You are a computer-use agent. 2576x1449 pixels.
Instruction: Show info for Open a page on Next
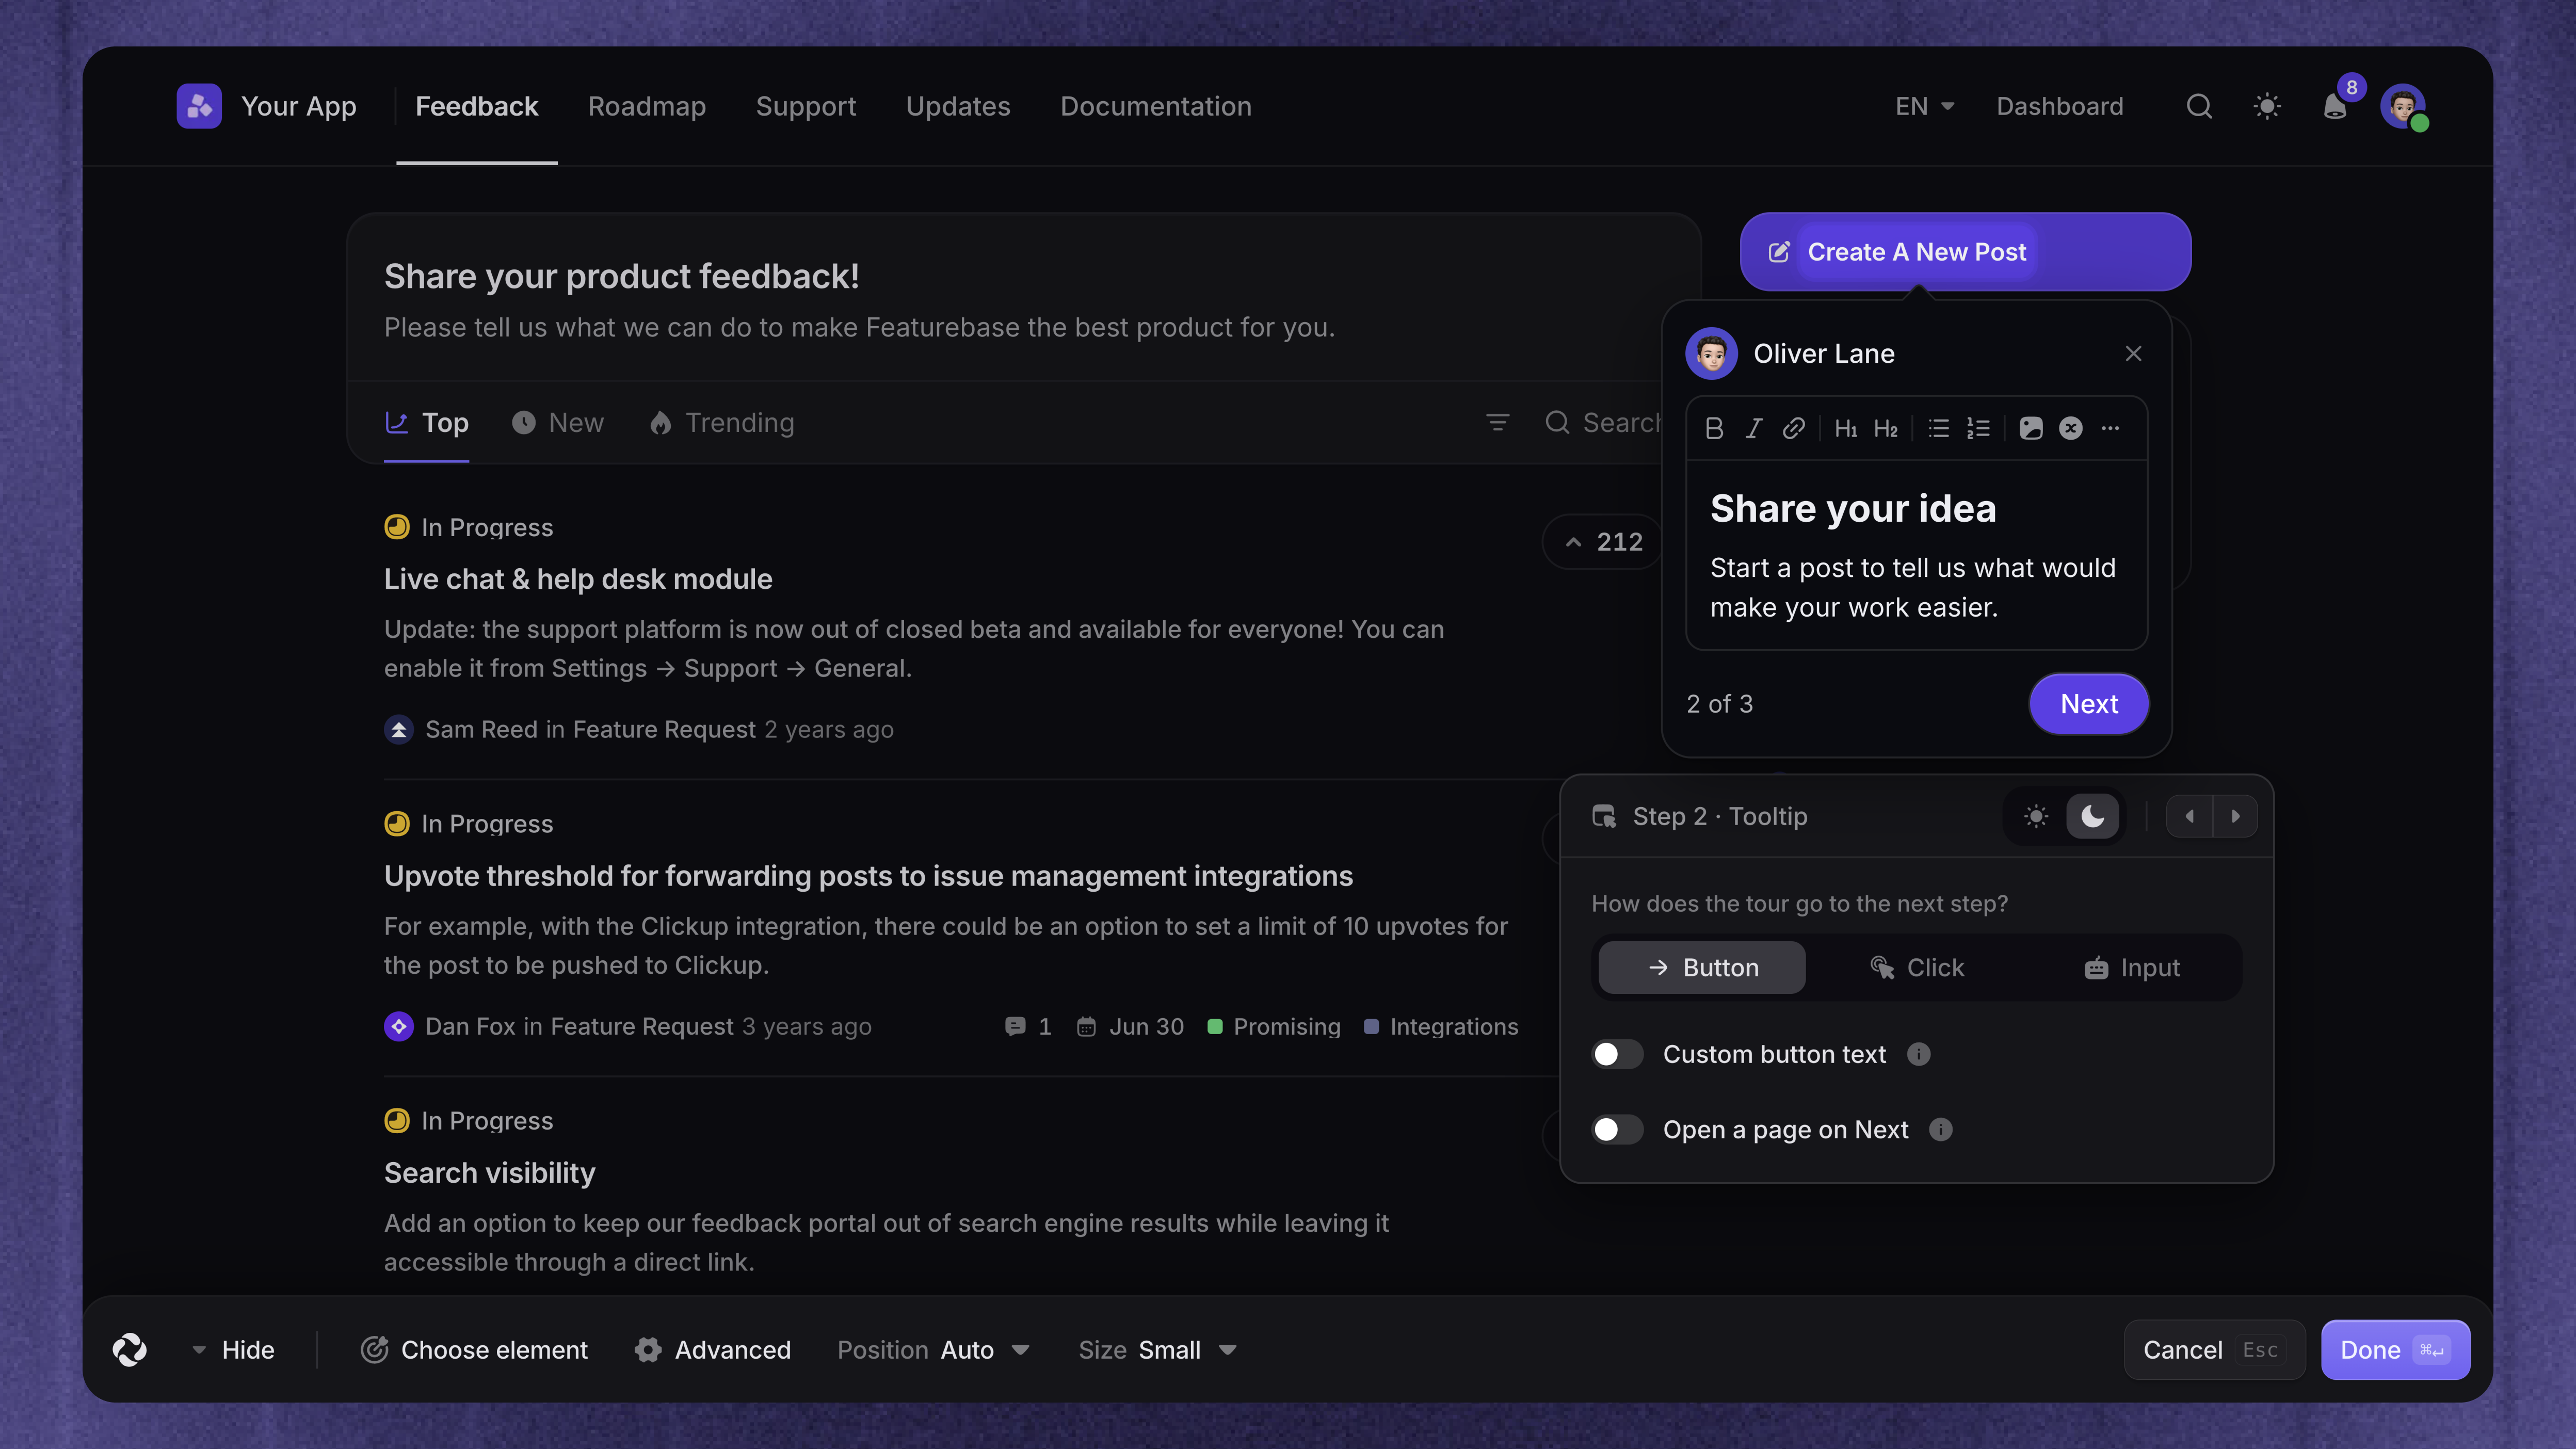click(x=1940, y=1129)
